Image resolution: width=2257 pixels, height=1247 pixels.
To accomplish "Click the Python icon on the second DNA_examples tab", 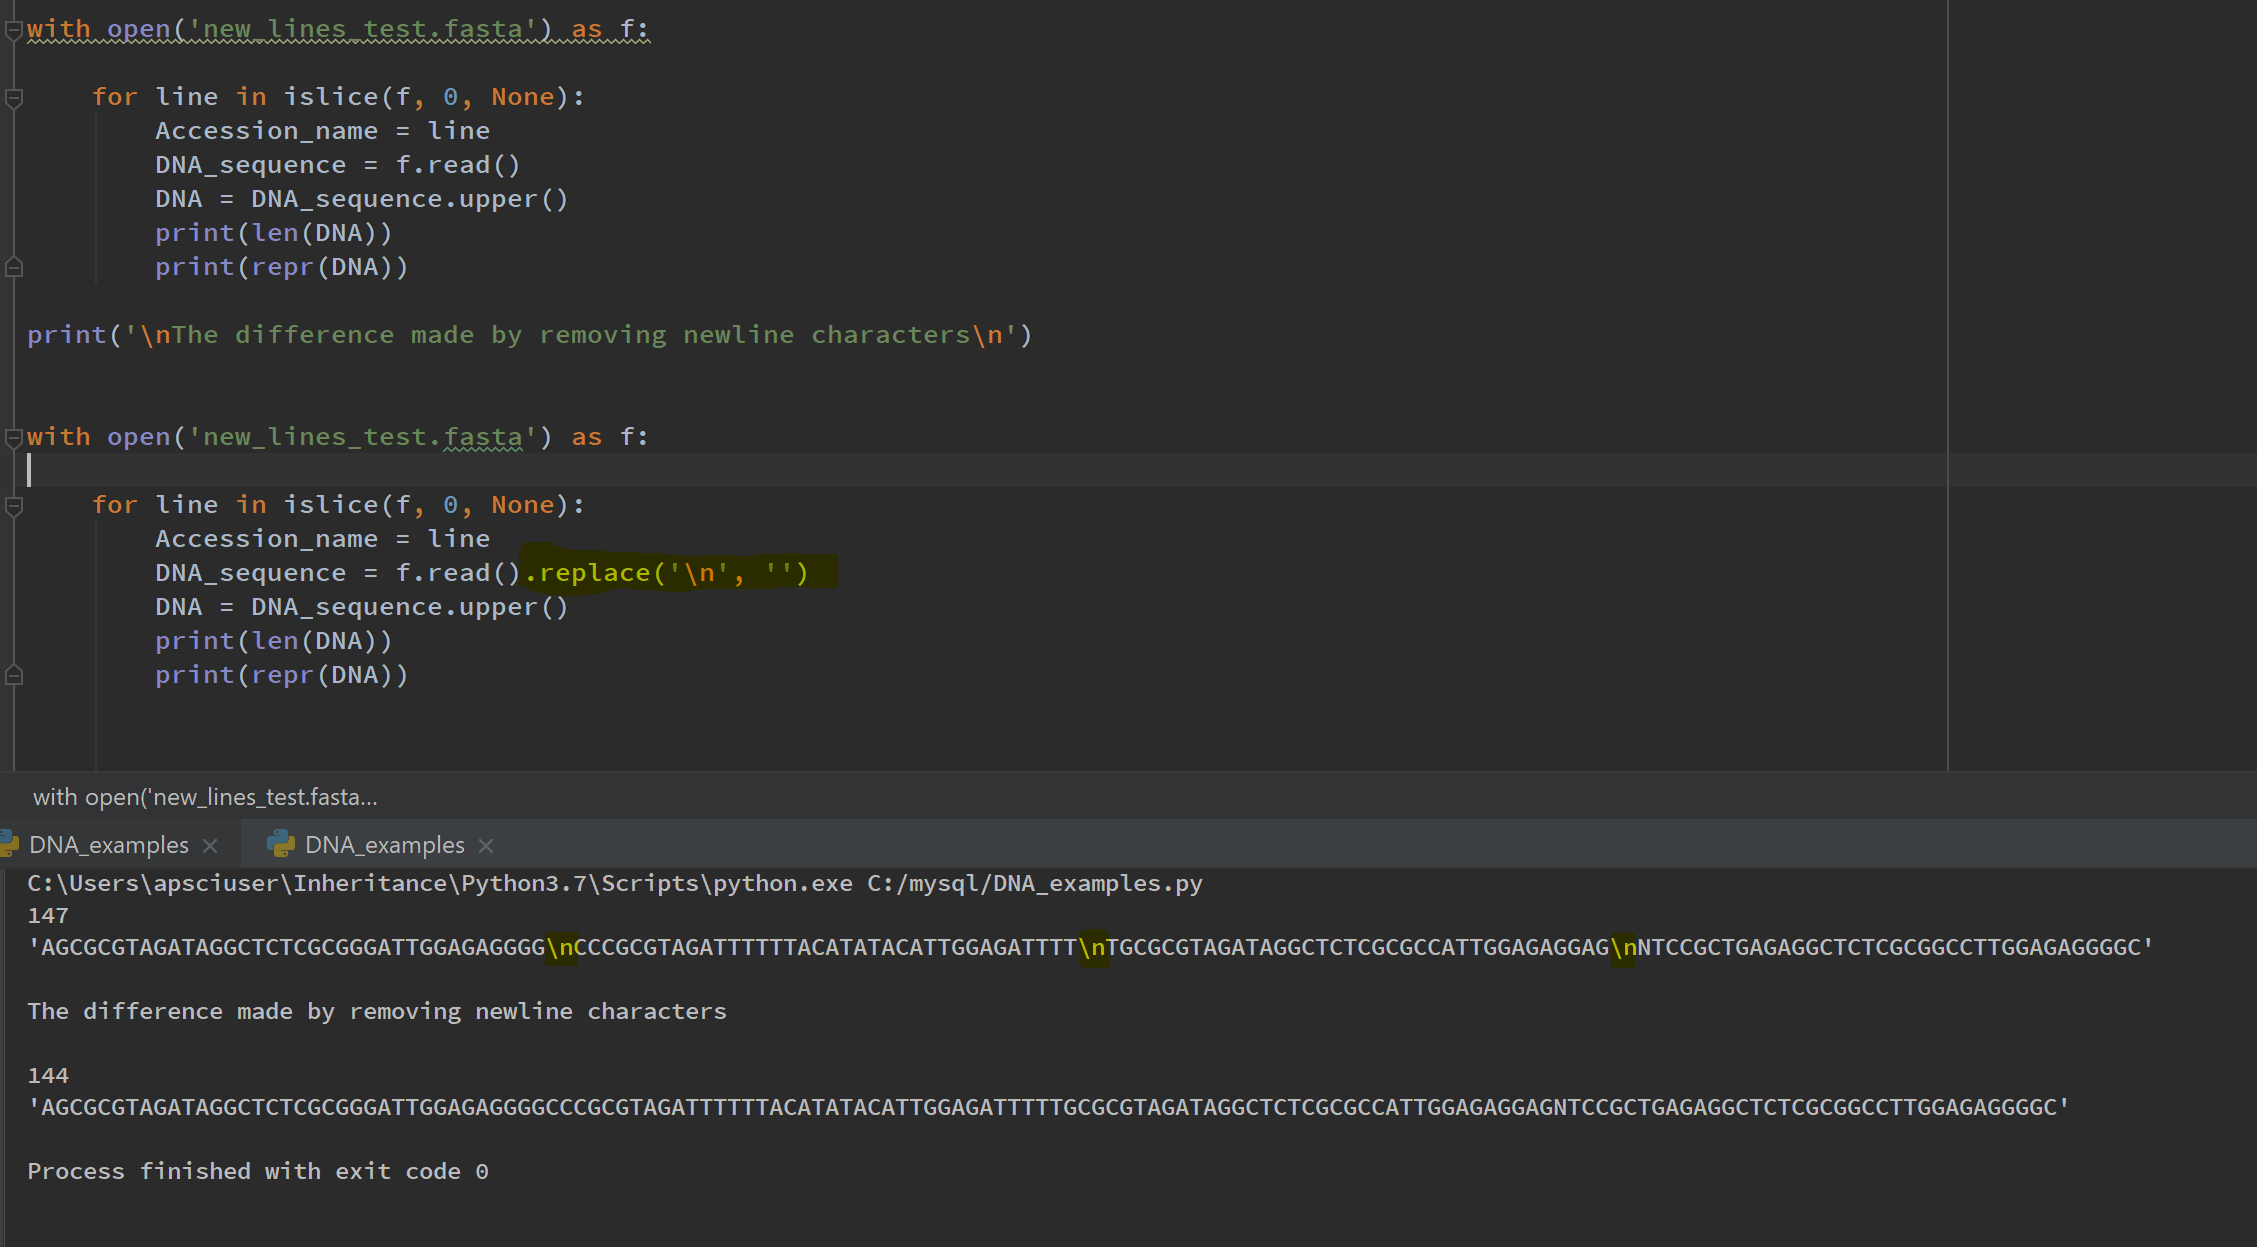I will (x=279, y=845).
